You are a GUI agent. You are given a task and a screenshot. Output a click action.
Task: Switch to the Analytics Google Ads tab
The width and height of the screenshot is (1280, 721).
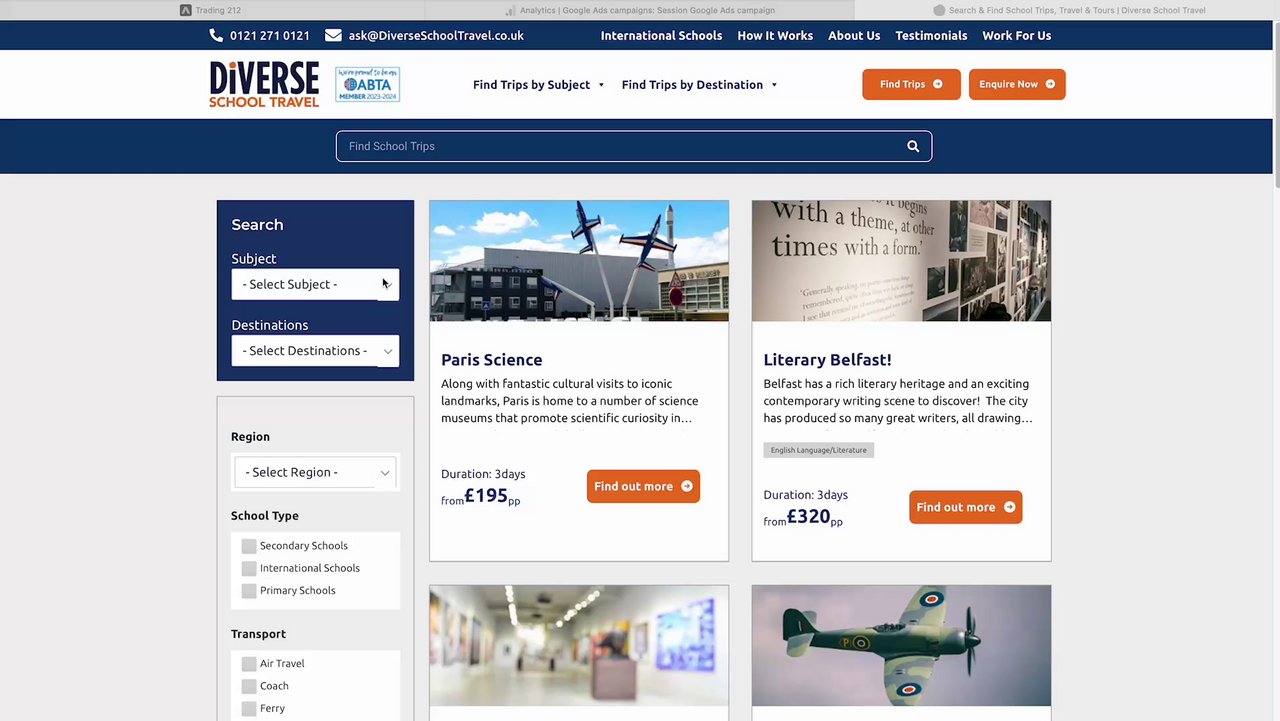pos(640,10)
